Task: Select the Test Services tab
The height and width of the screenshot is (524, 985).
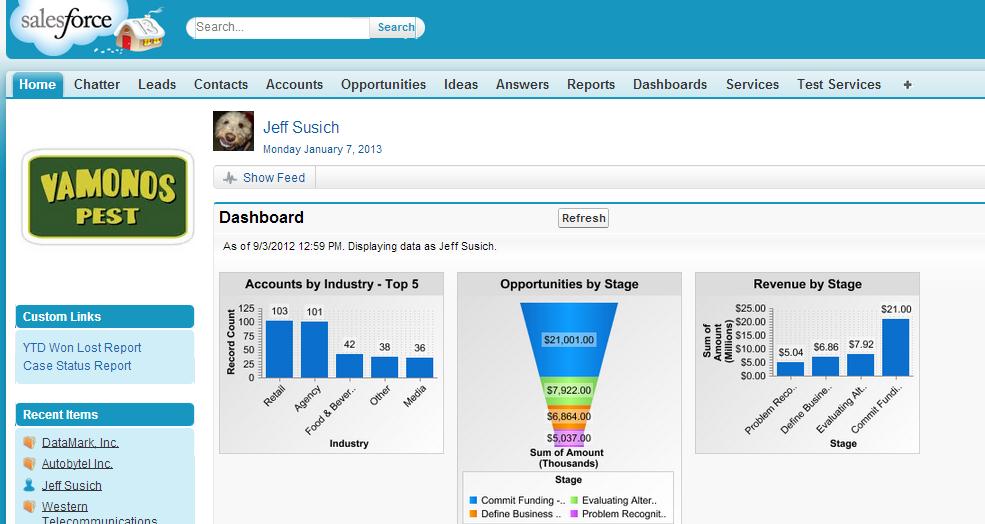Action: tap(839, 85)
